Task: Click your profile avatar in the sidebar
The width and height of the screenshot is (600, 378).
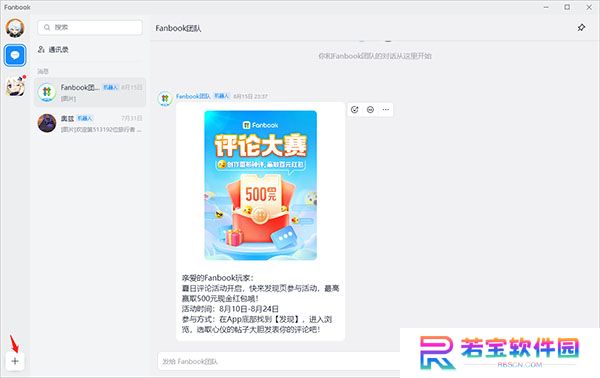Action: (15, 28)
